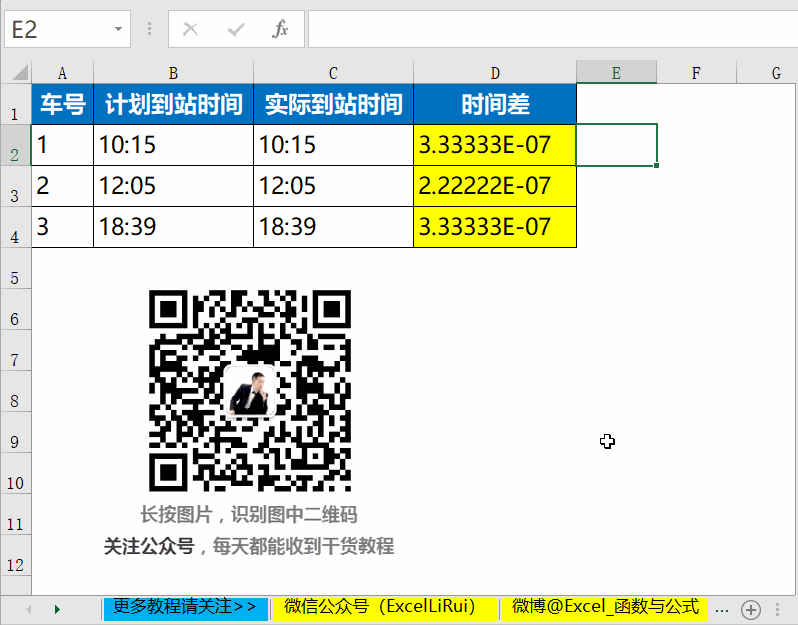Select actual time 18:39 in column C
The width and height of the screenshot is (798, 625).
pyautogui.click(x=333, y=228)
